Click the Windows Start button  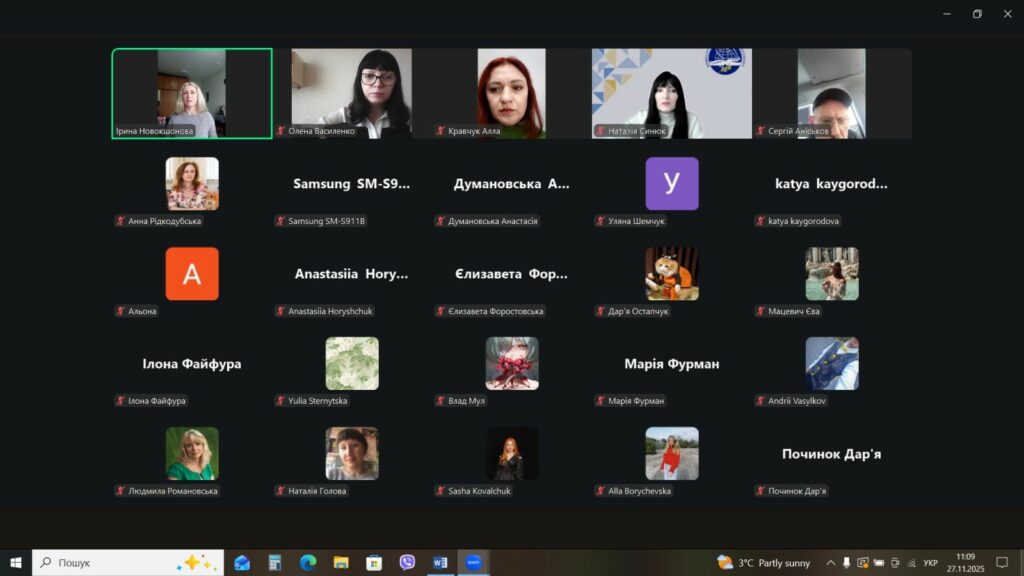click(16, 562)
